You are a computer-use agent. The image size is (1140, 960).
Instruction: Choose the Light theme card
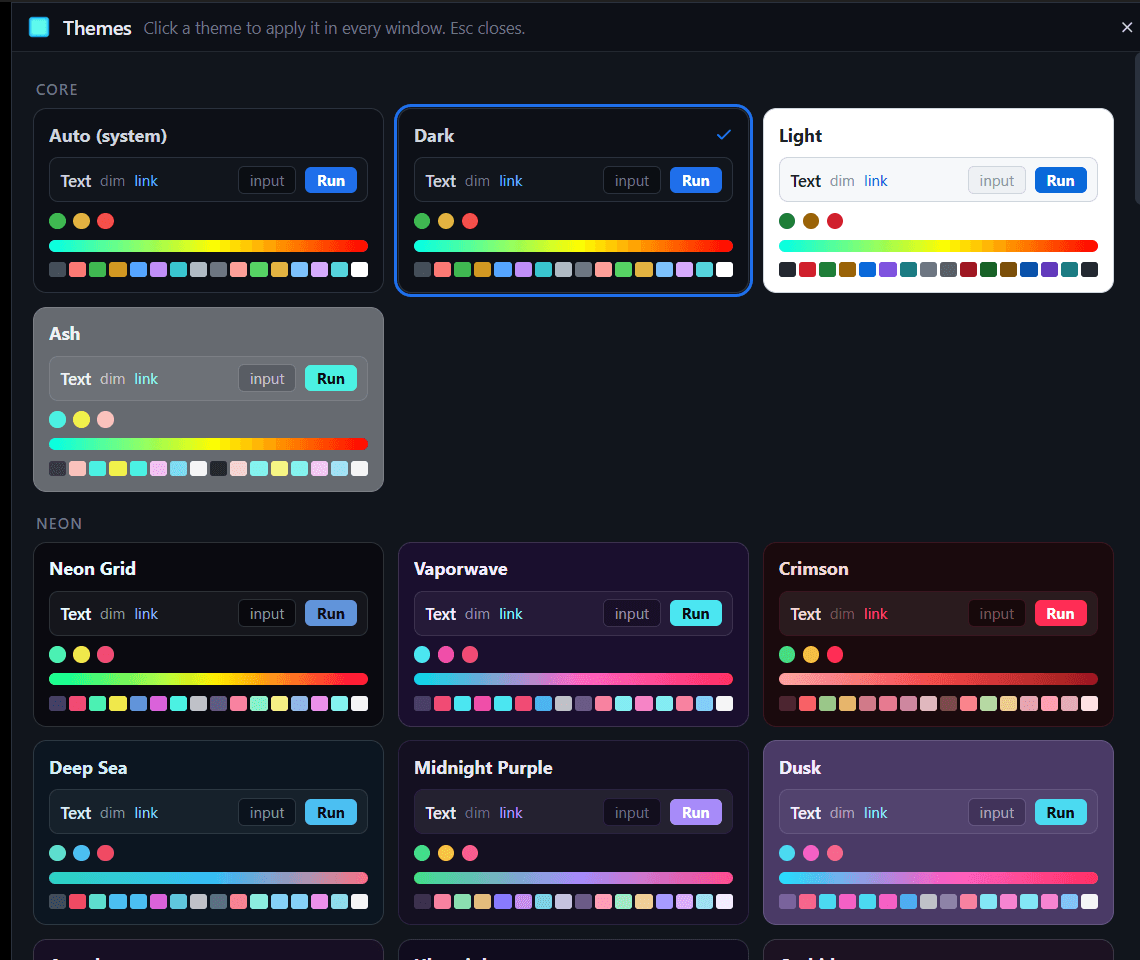[x=938, y=201]
